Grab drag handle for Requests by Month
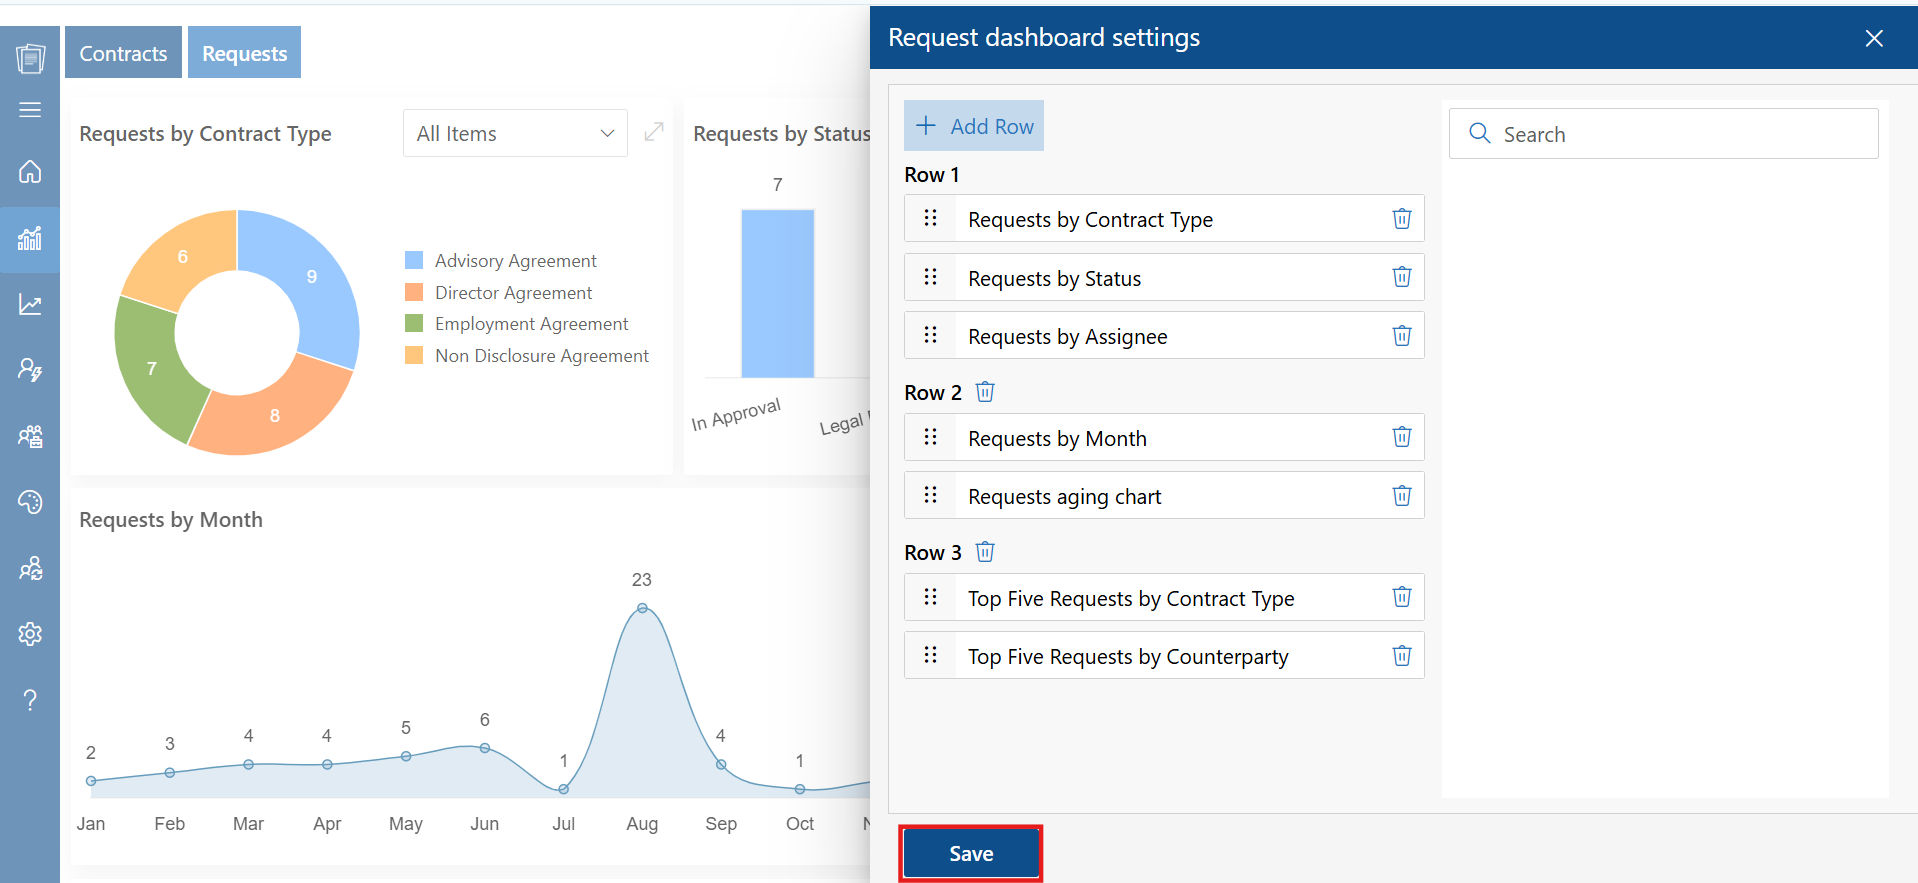This screenshot has width=1918, height=883. tap(930, 437)
